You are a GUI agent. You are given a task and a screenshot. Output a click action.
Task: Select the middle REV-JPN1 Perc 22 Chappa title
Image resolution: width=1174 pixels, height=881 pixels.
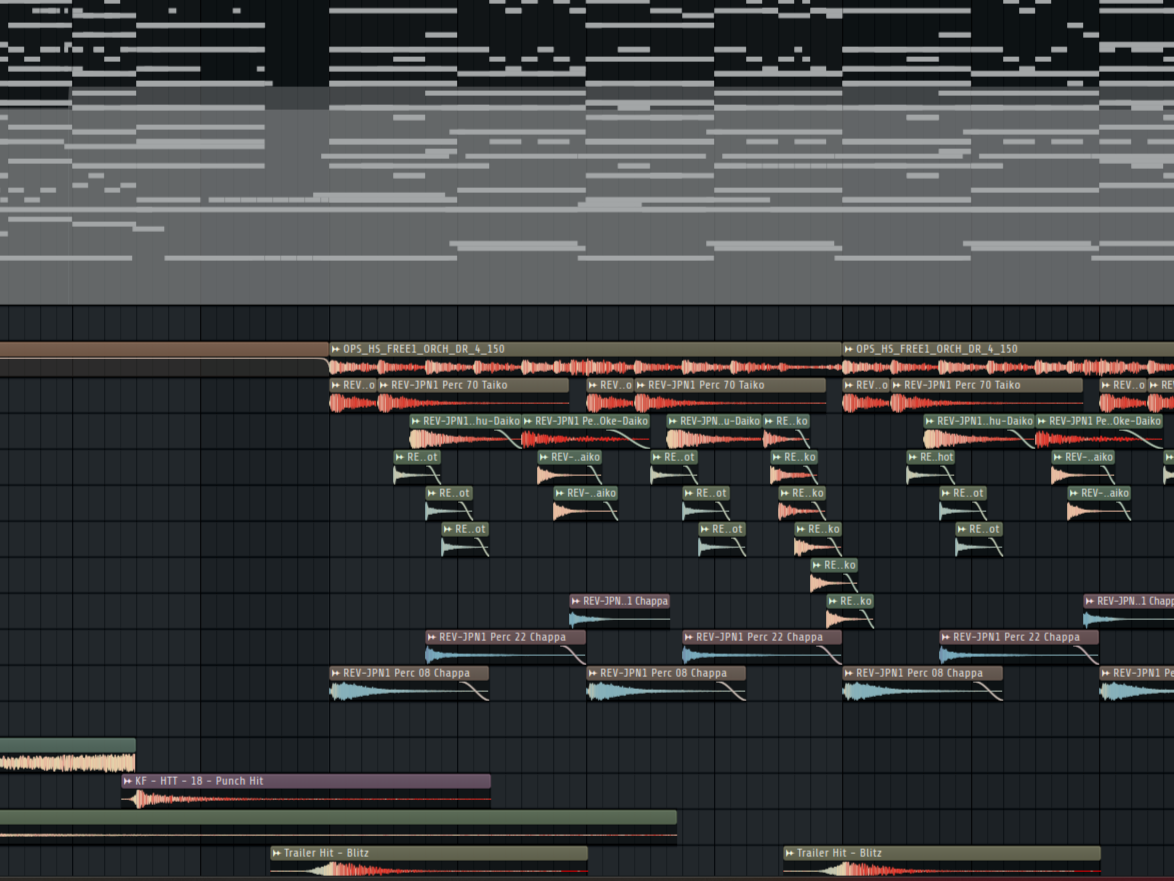click(x=759, y=637)
